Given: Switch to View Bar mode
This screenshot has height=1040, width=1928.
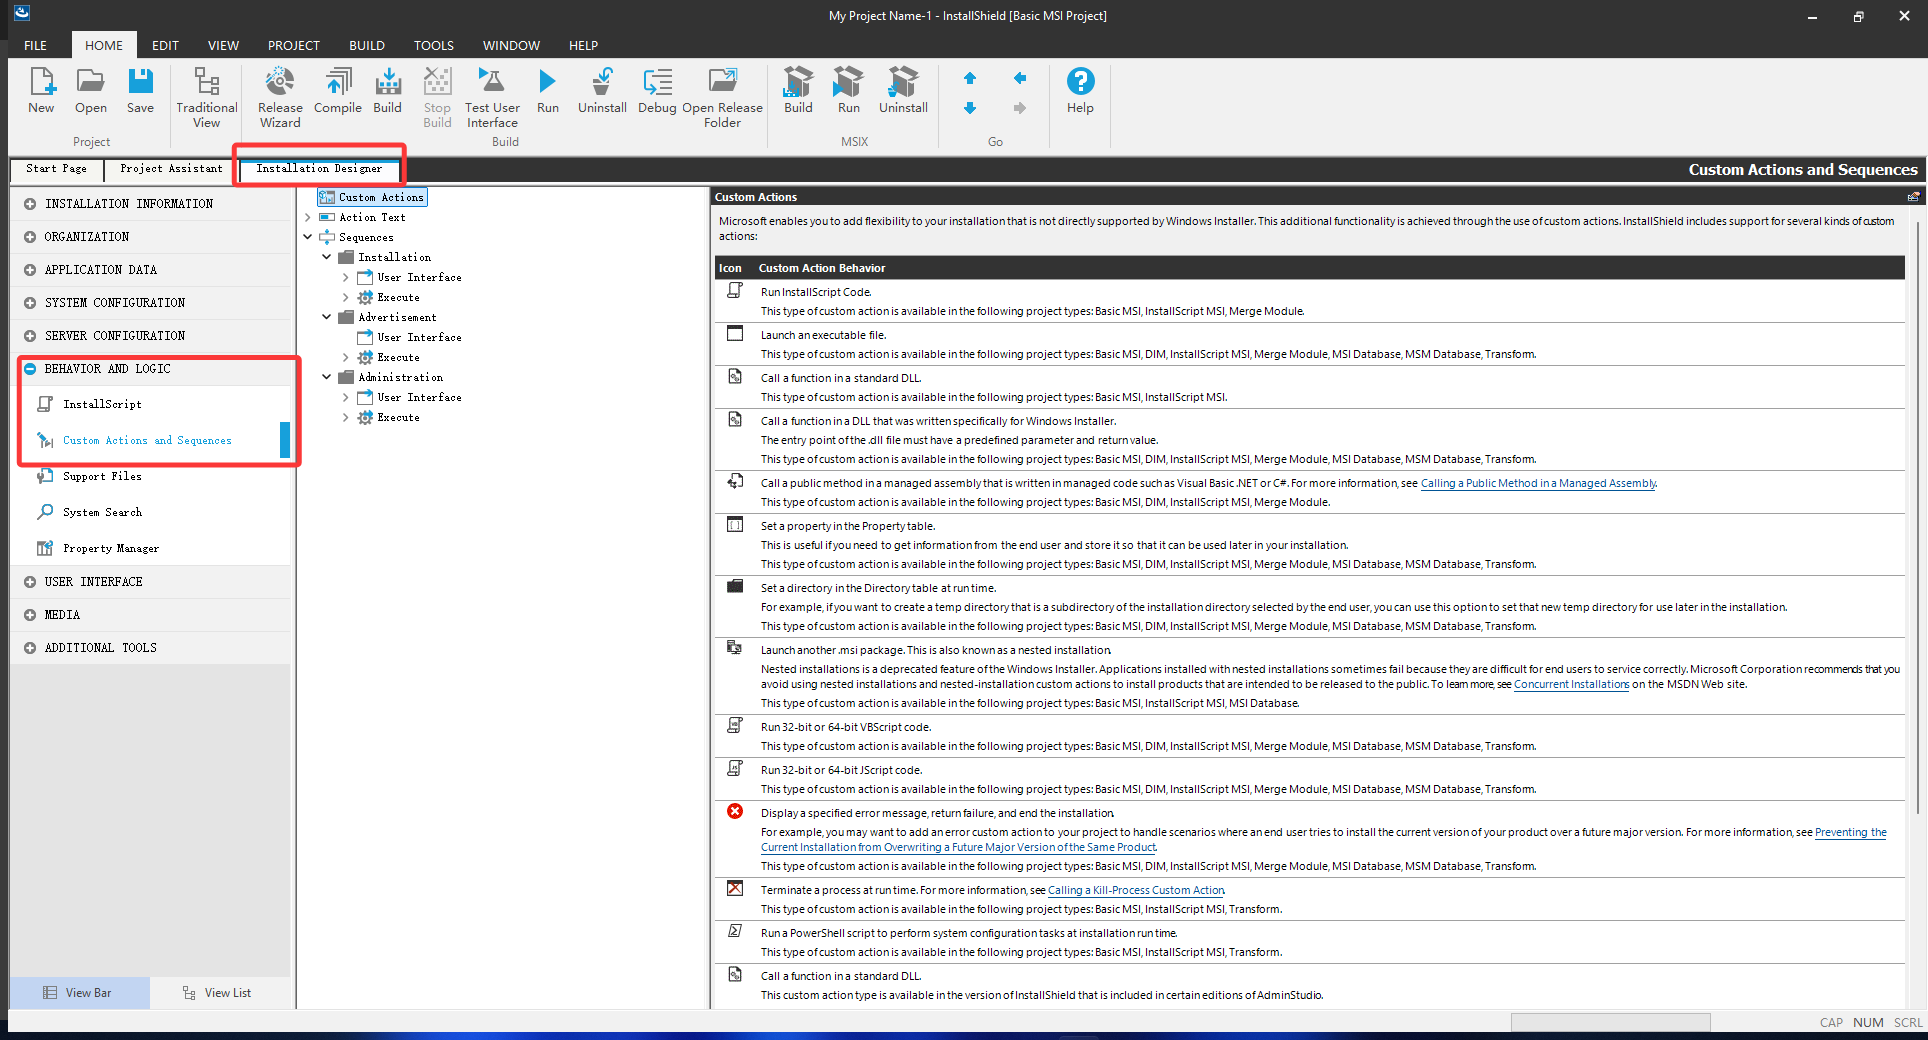Looking at the screenshot, I should click(79, 993).
